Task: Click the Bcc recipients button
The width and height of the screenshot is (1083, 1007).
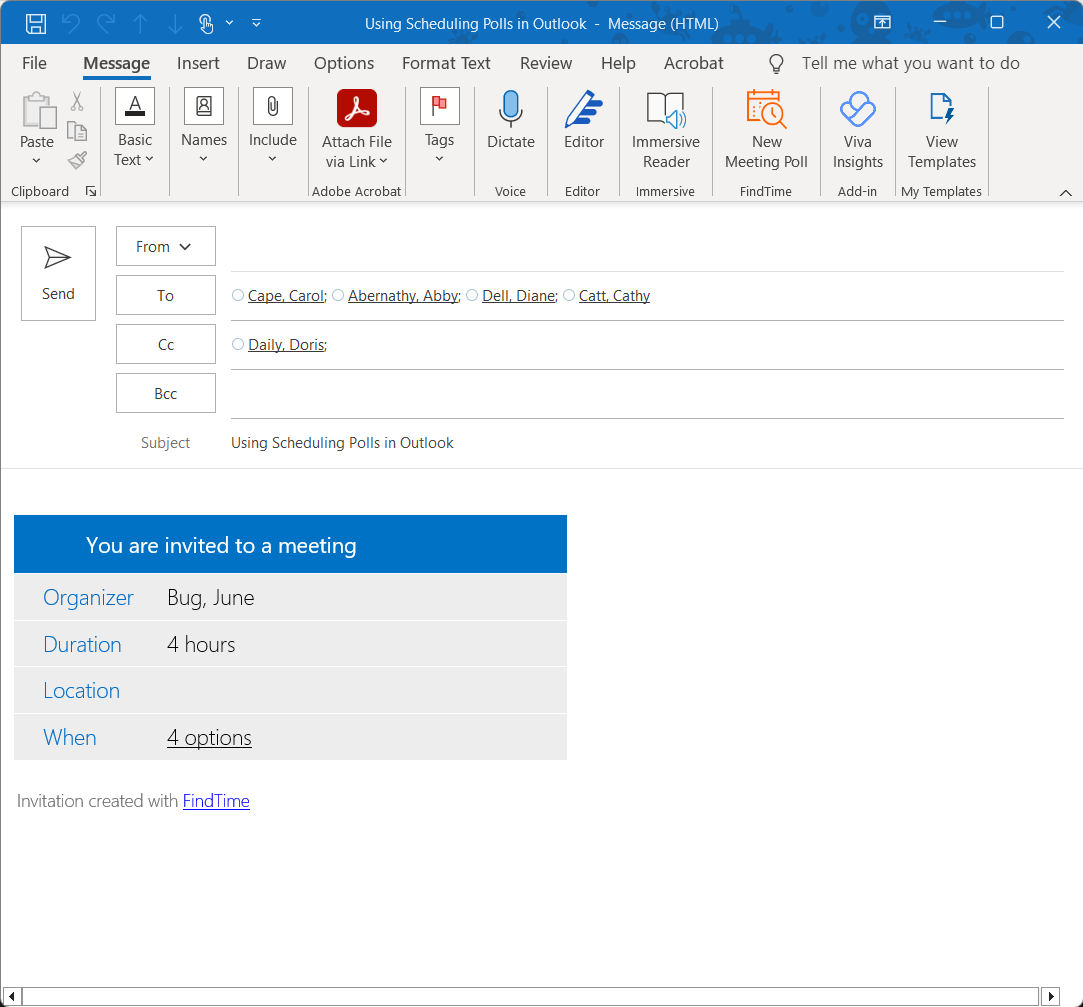Action: [x=166, y=394]
